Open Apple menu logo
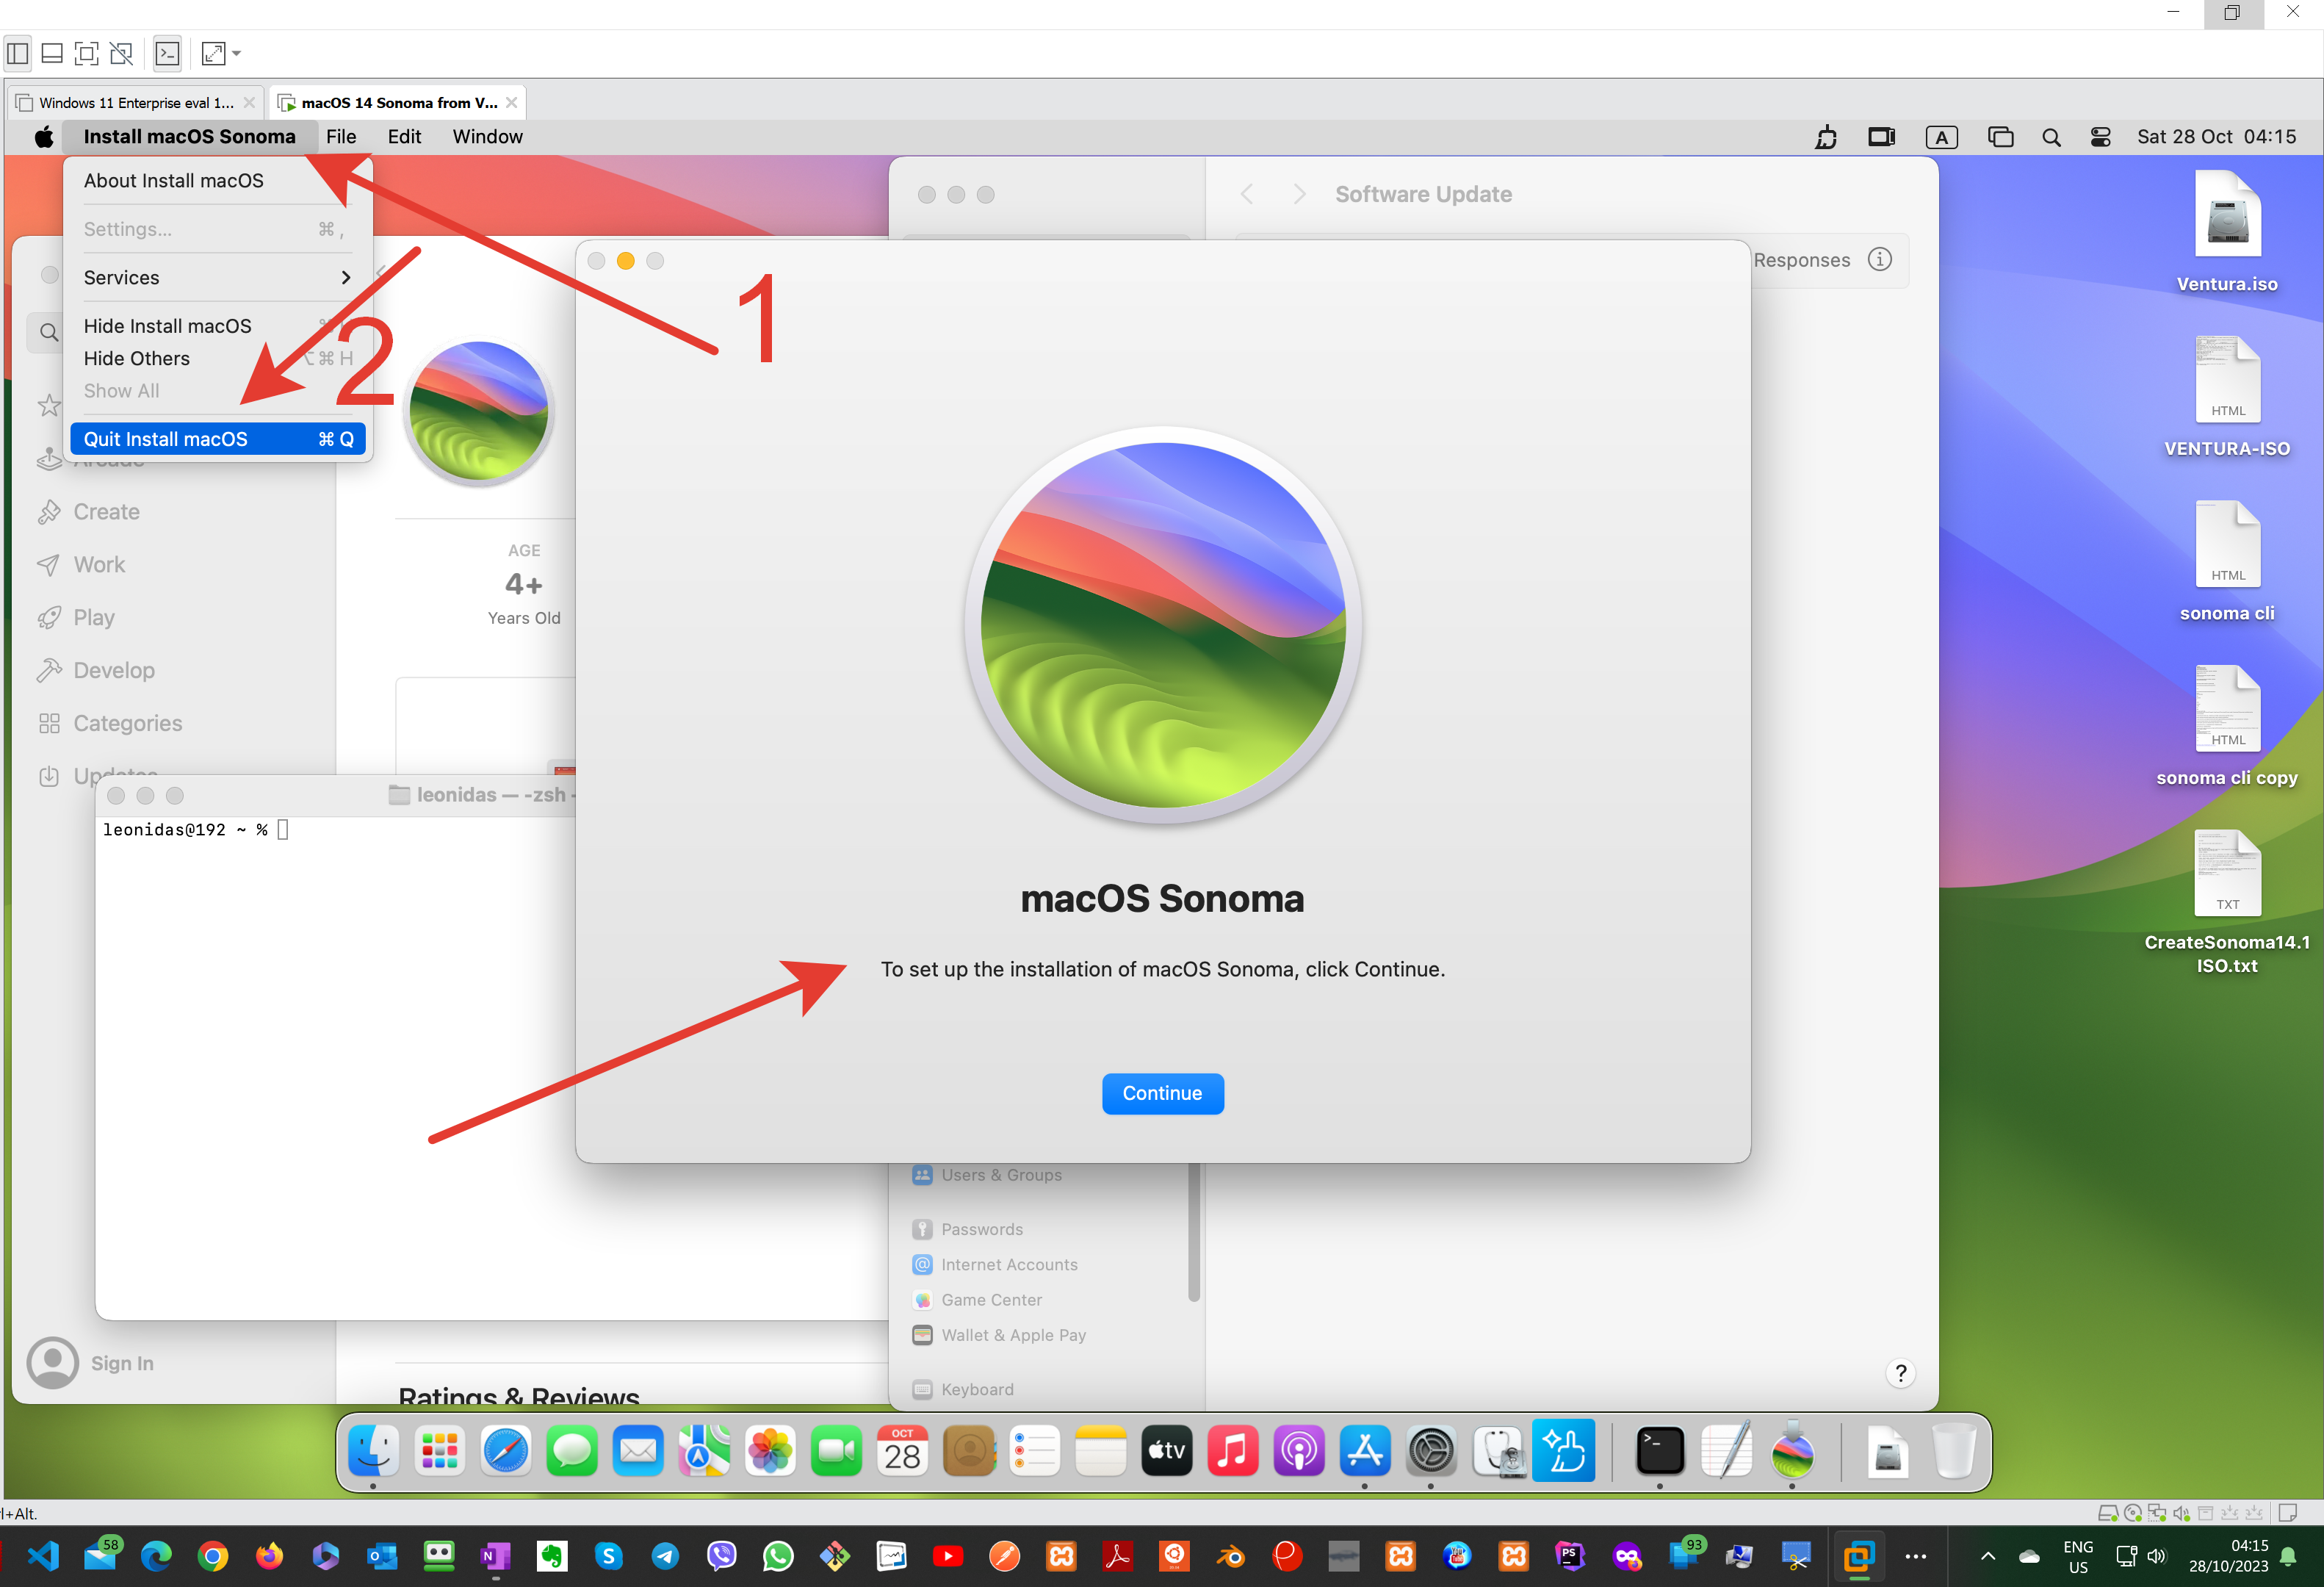 pyautogui.click(x=44, y=137)
